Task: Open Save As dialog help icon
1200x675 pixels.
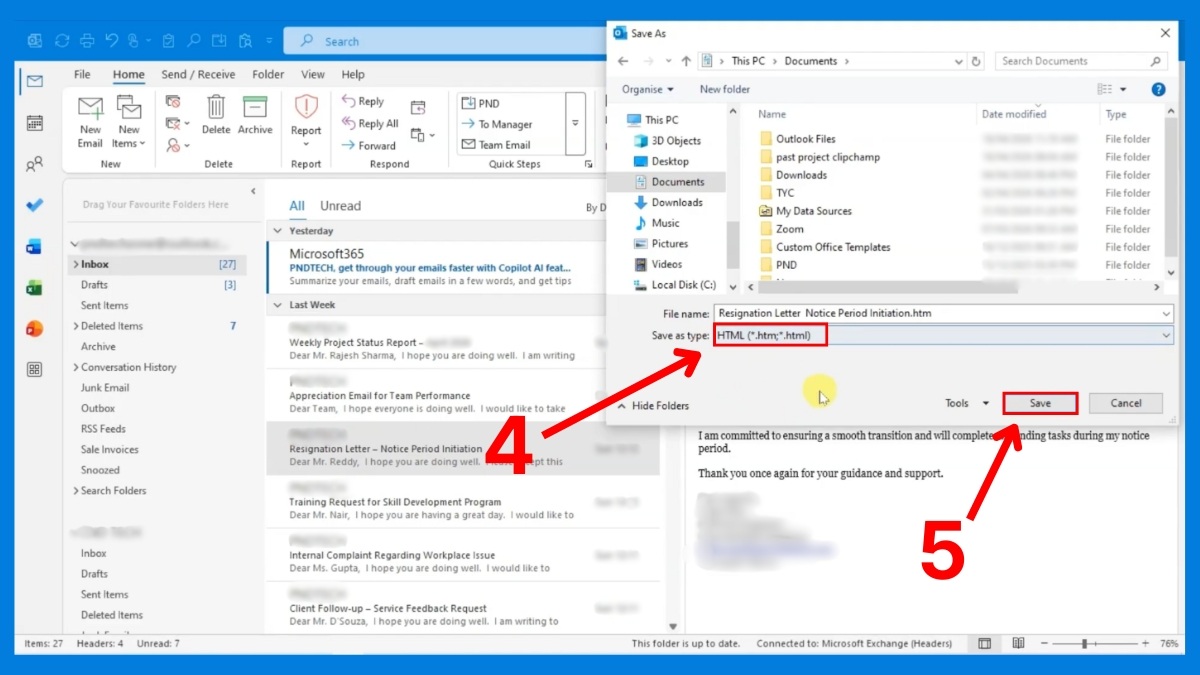Action: (1158, 89)
